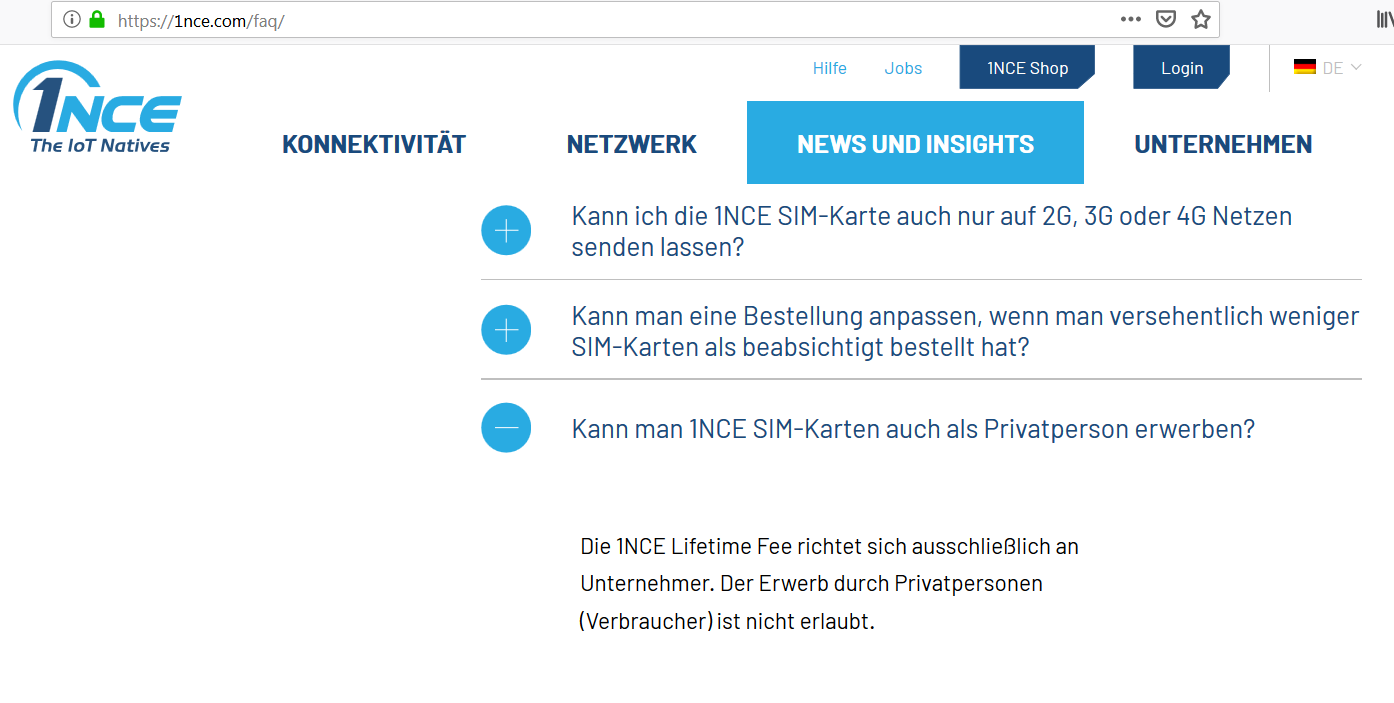
Task: Click the green secure padlock icon
Action: click(x=97, y=19)
